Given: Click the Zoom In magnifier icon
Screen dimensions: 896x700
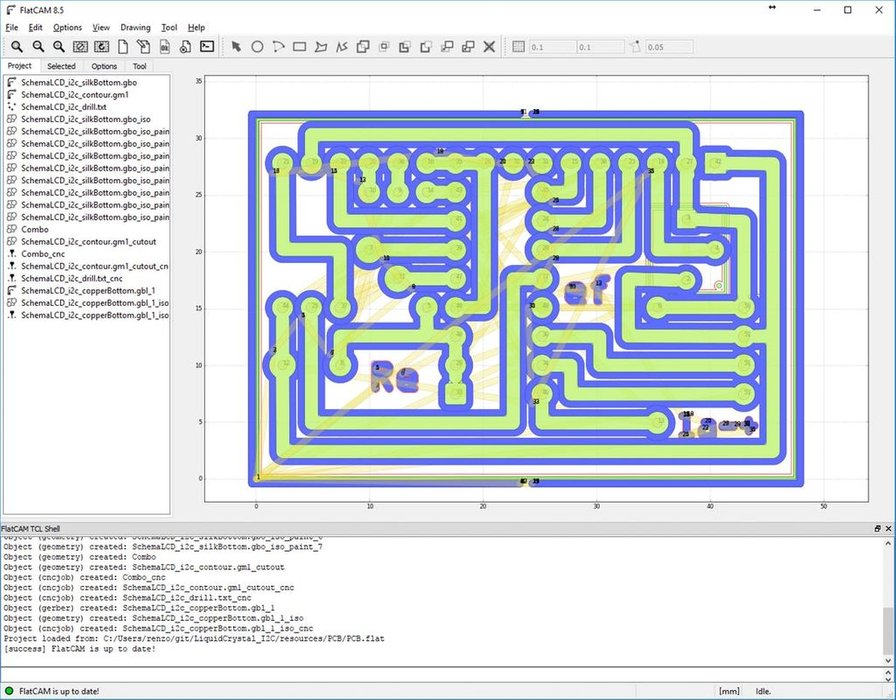Looking at the screenshot, I should pos(59,47).
